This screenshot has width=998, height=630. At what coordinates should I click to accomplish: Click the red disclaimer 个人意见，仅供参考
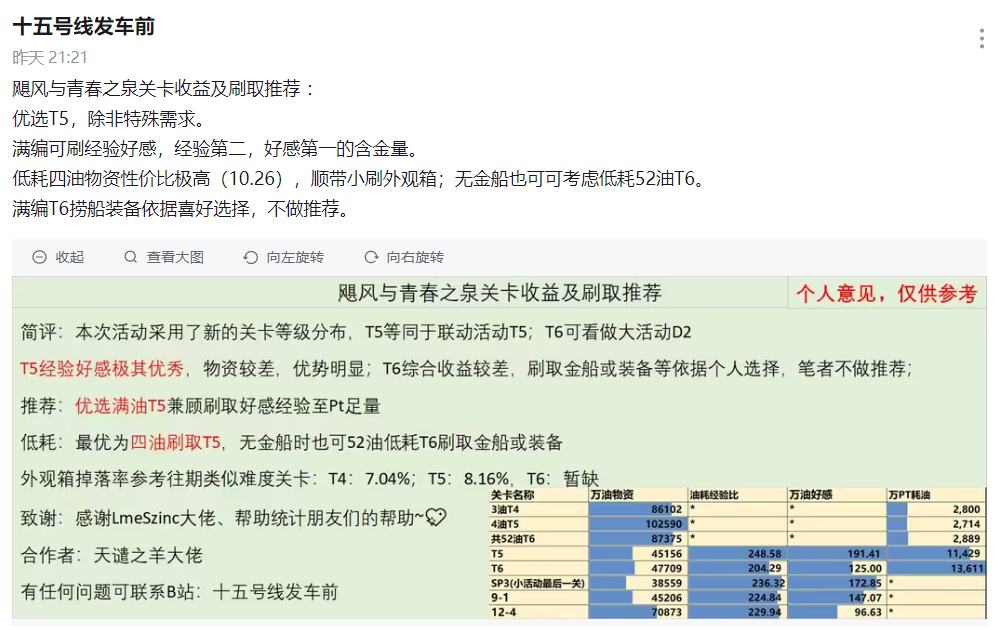point(886,291)
